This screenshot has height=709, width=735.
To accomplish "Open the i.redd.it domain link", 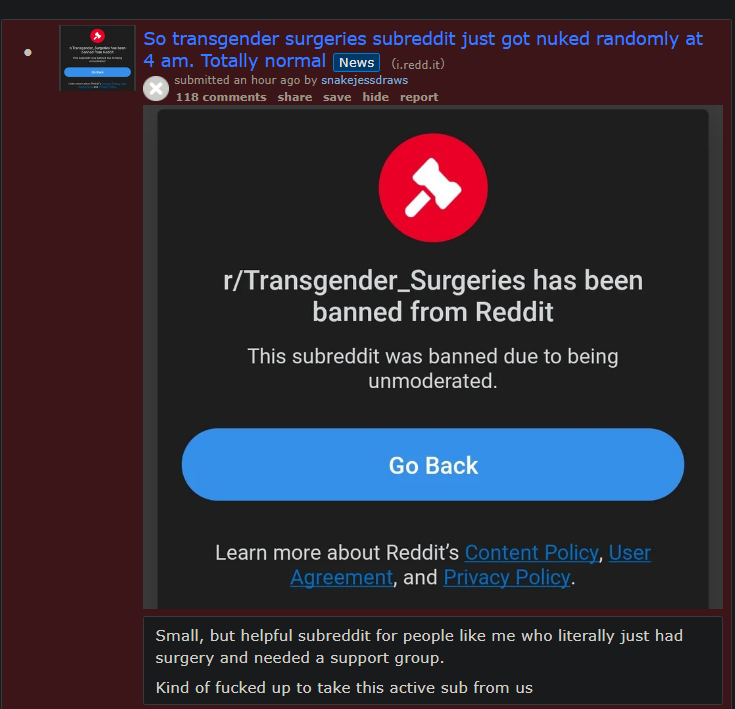I will 418,64.
